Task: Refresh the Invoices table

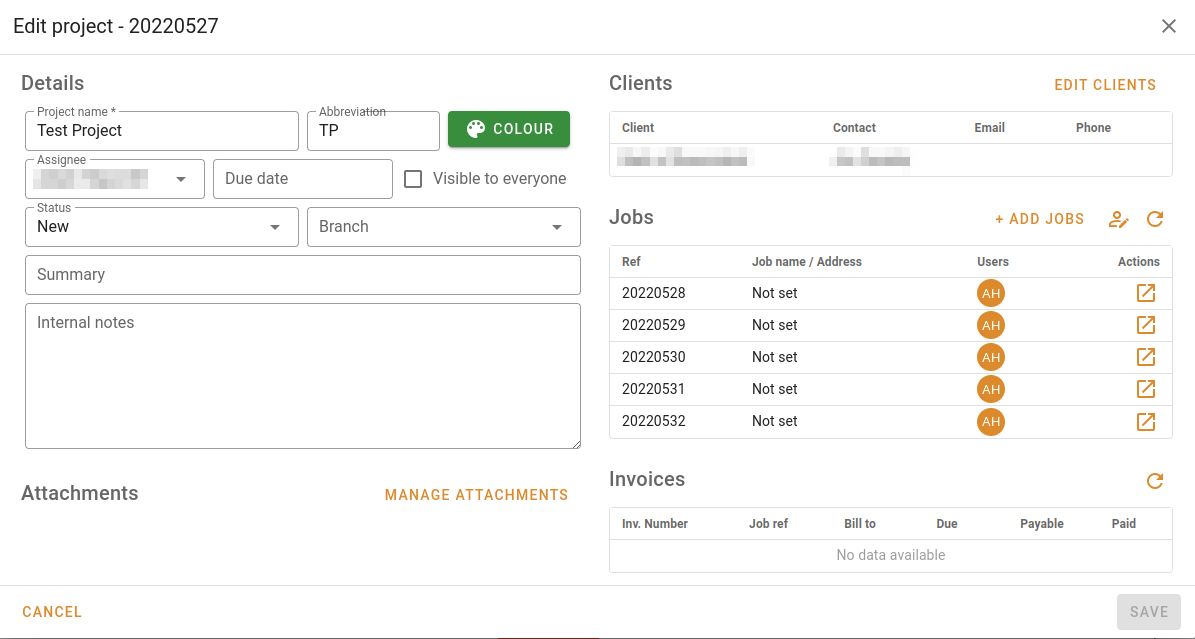Action: [1155, 481]
